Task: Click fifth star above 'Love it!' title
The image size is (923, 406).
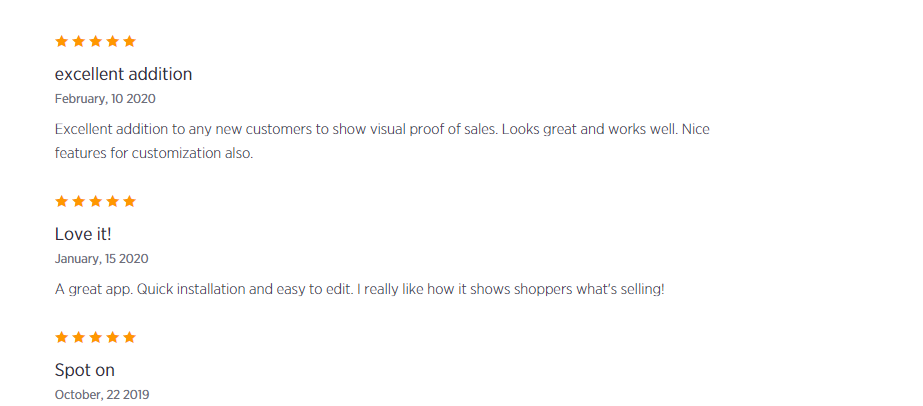Action: click(x=129, y=202)
